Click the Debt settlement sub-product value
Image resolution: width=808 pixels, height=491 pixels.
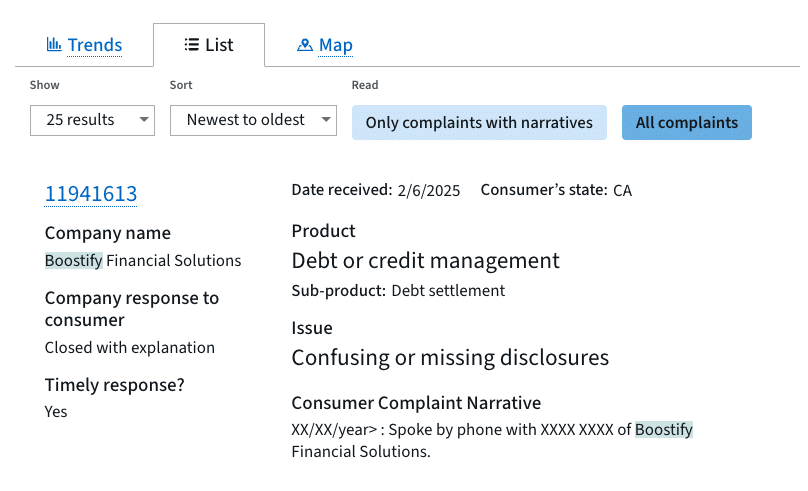(448, 291)
